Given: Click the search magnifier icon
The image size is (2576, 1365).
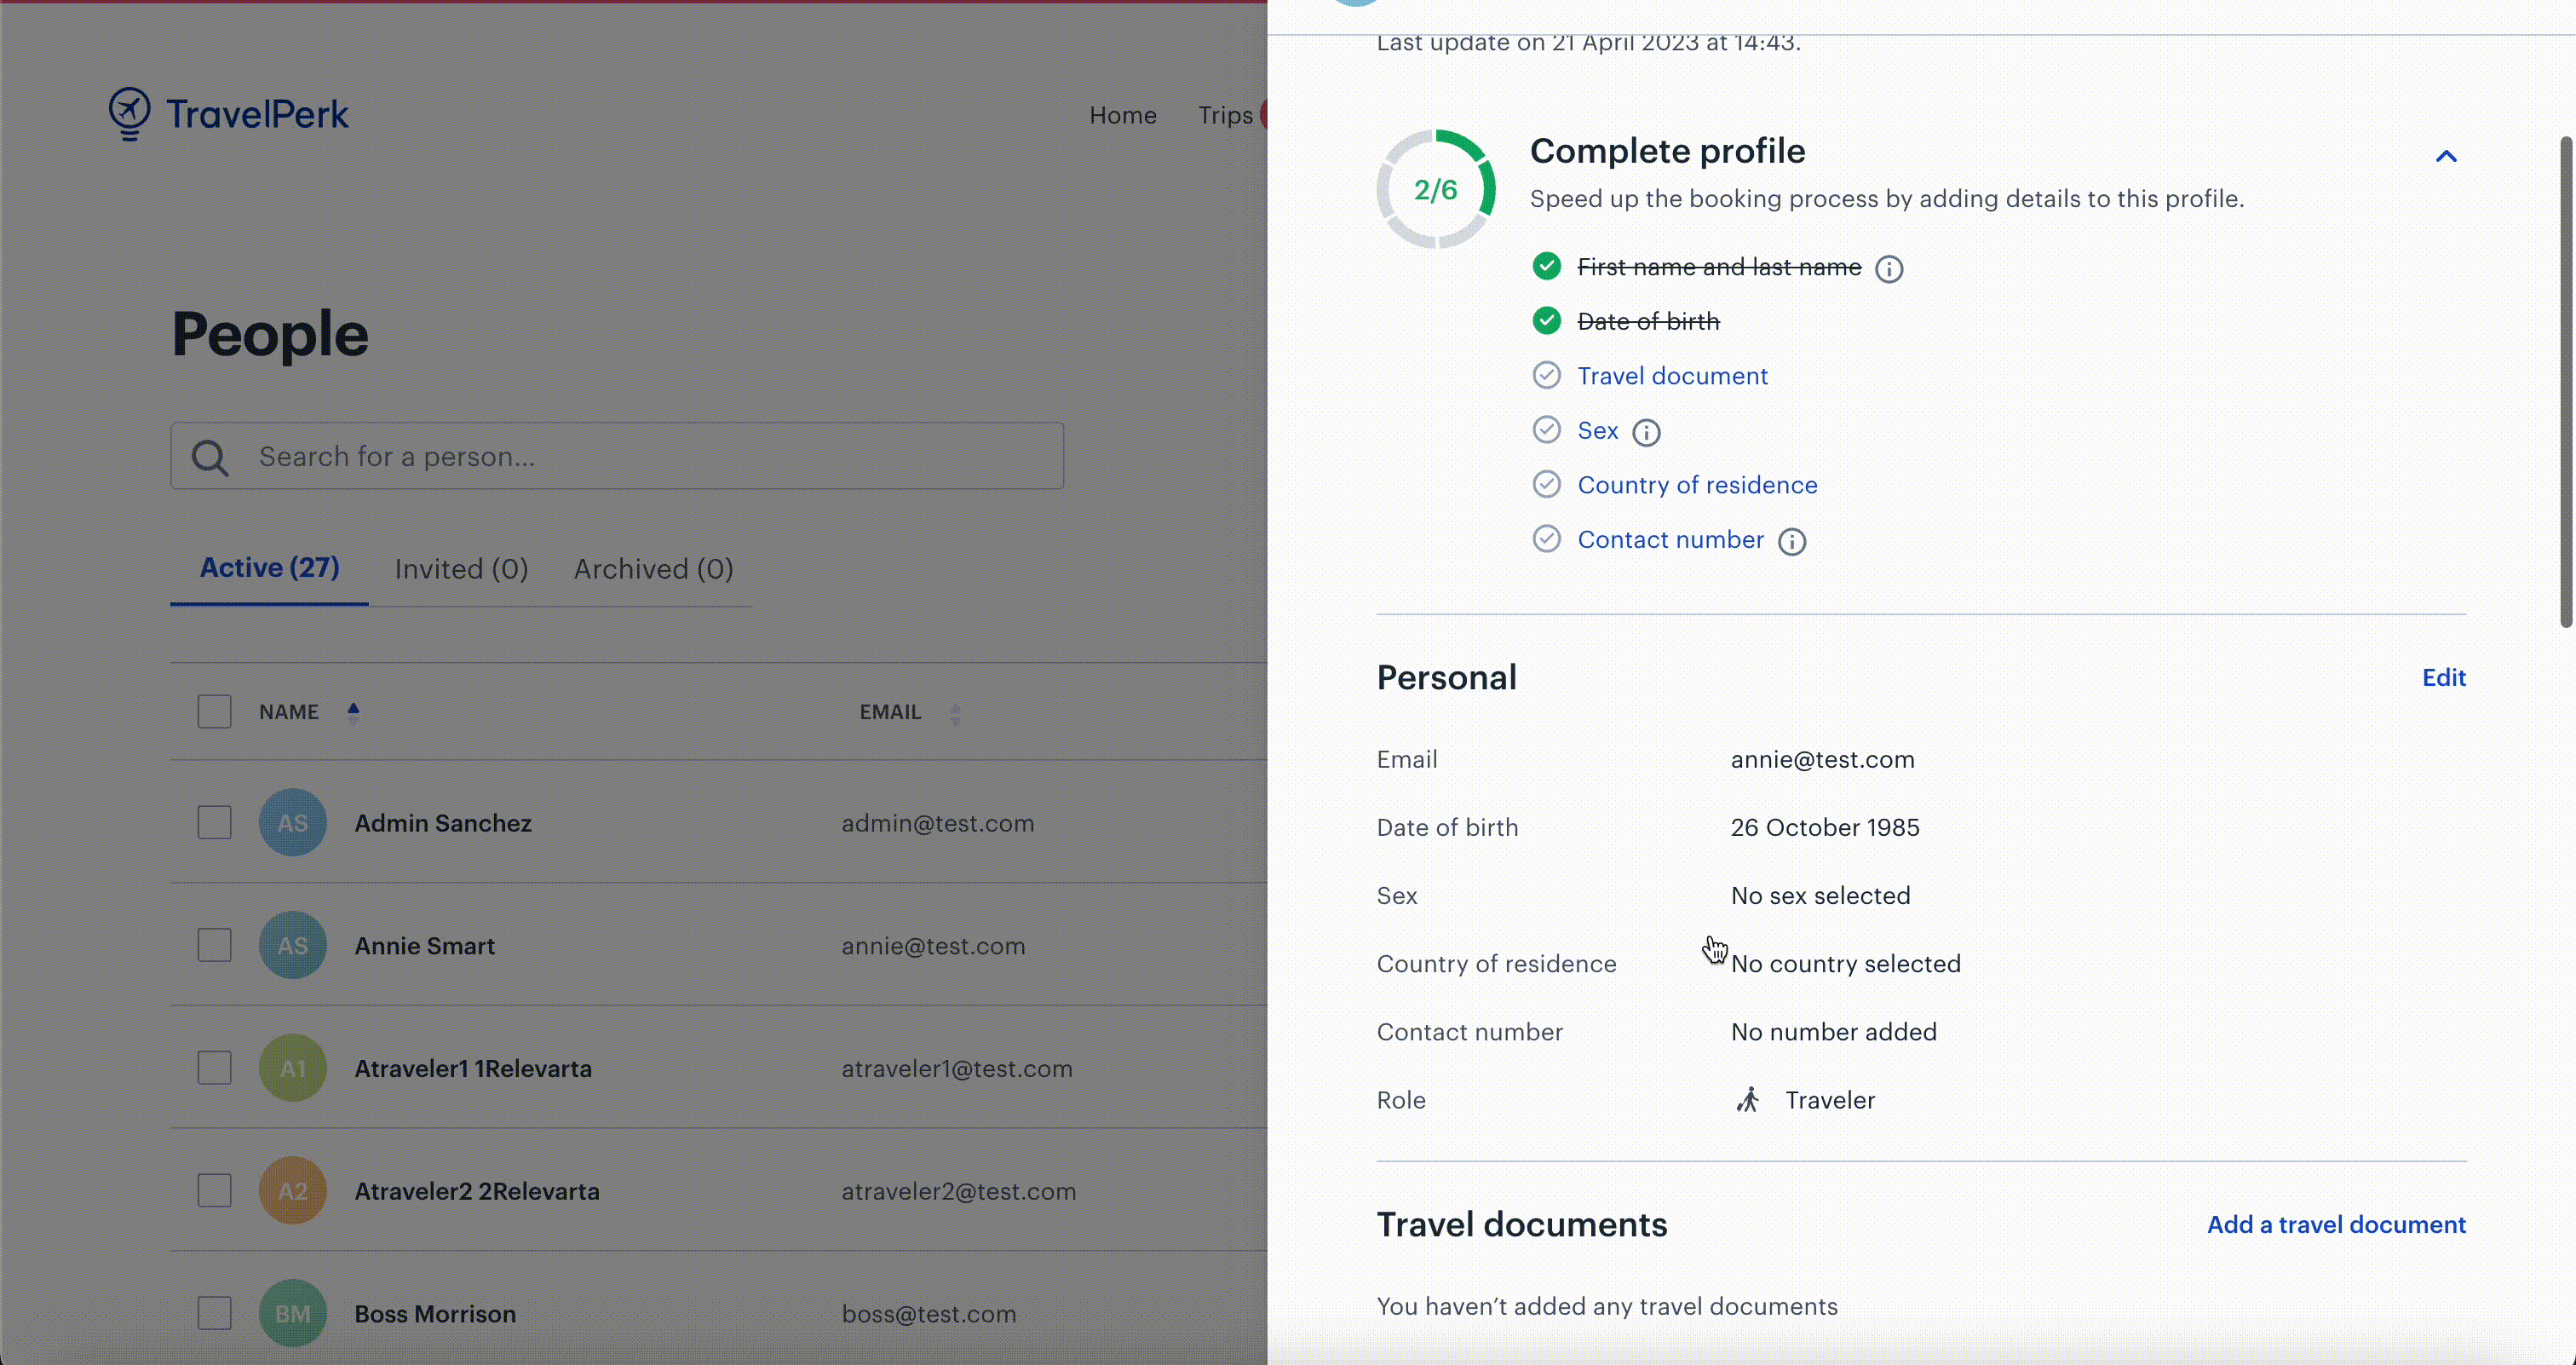Looking at the screenshot, I should pos(210,457).
